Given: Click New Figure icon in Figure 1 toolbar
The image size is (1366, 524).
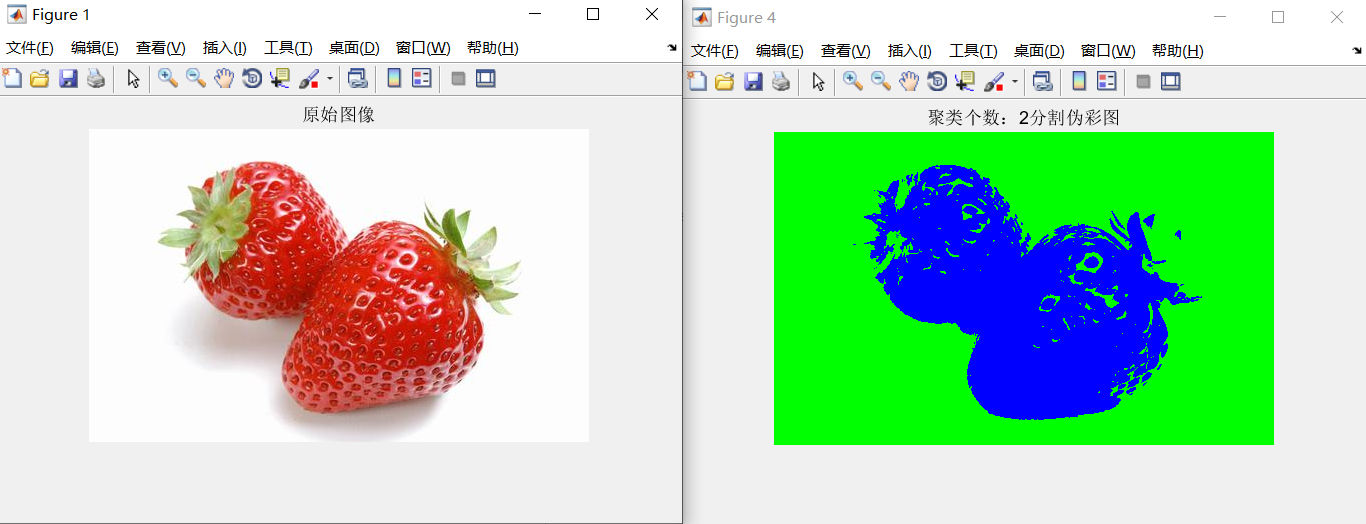Looking at the screenshot, I should (x=12, y=78).
